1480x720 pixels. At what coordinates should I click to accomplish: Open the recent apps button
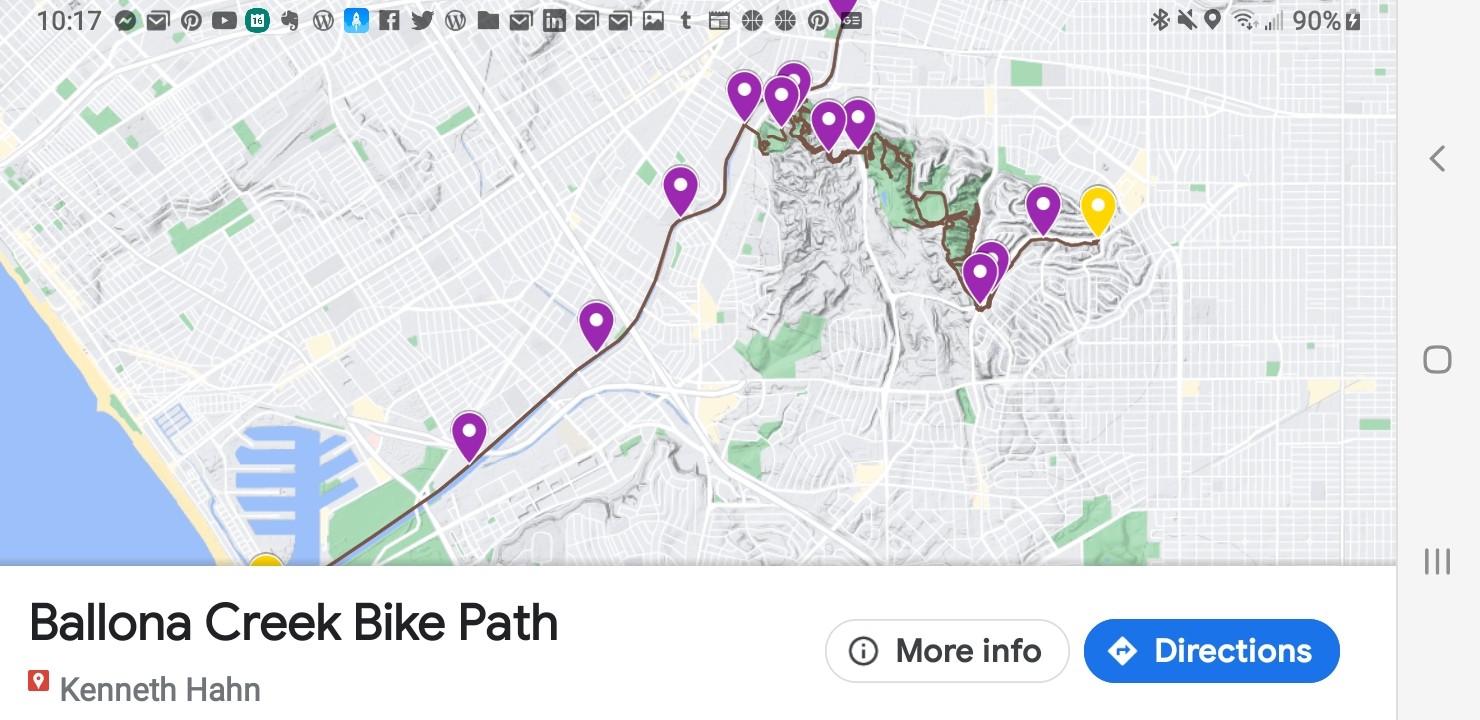[1437, 561]
